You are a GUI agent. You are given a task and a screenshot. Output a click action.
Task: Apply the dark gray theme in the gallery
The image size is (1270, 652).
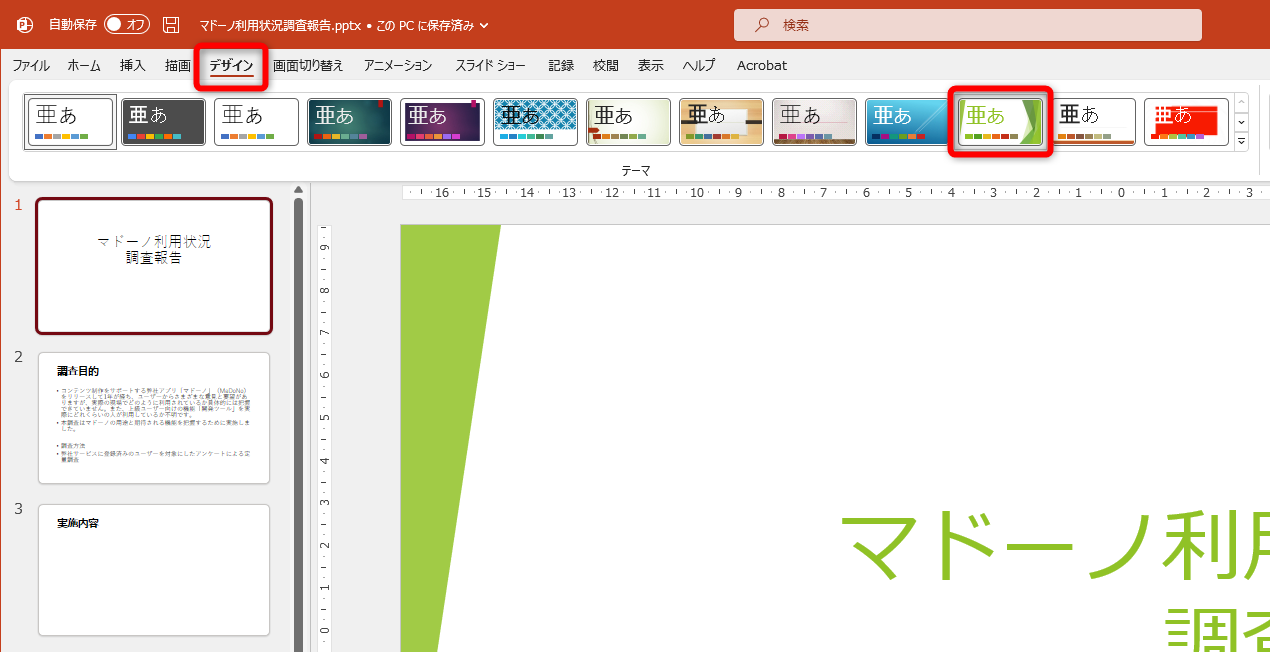pyautogui.click(x=162, y=121)
